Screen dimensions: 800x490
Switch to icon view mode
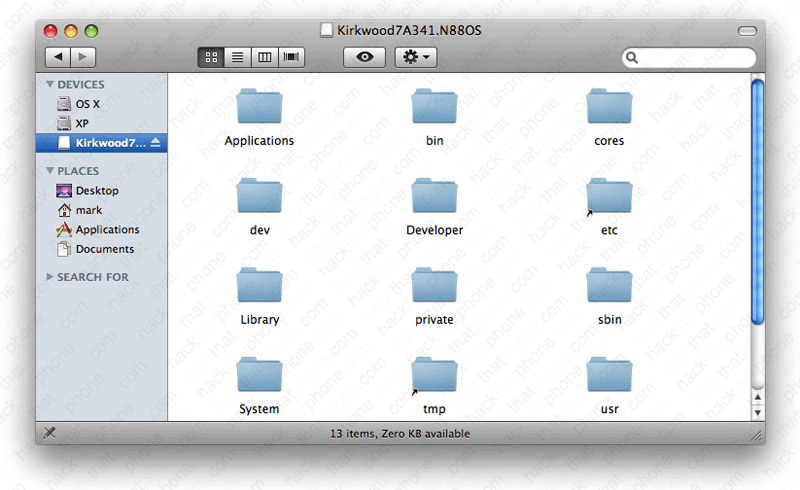click(x=211, y=58)
